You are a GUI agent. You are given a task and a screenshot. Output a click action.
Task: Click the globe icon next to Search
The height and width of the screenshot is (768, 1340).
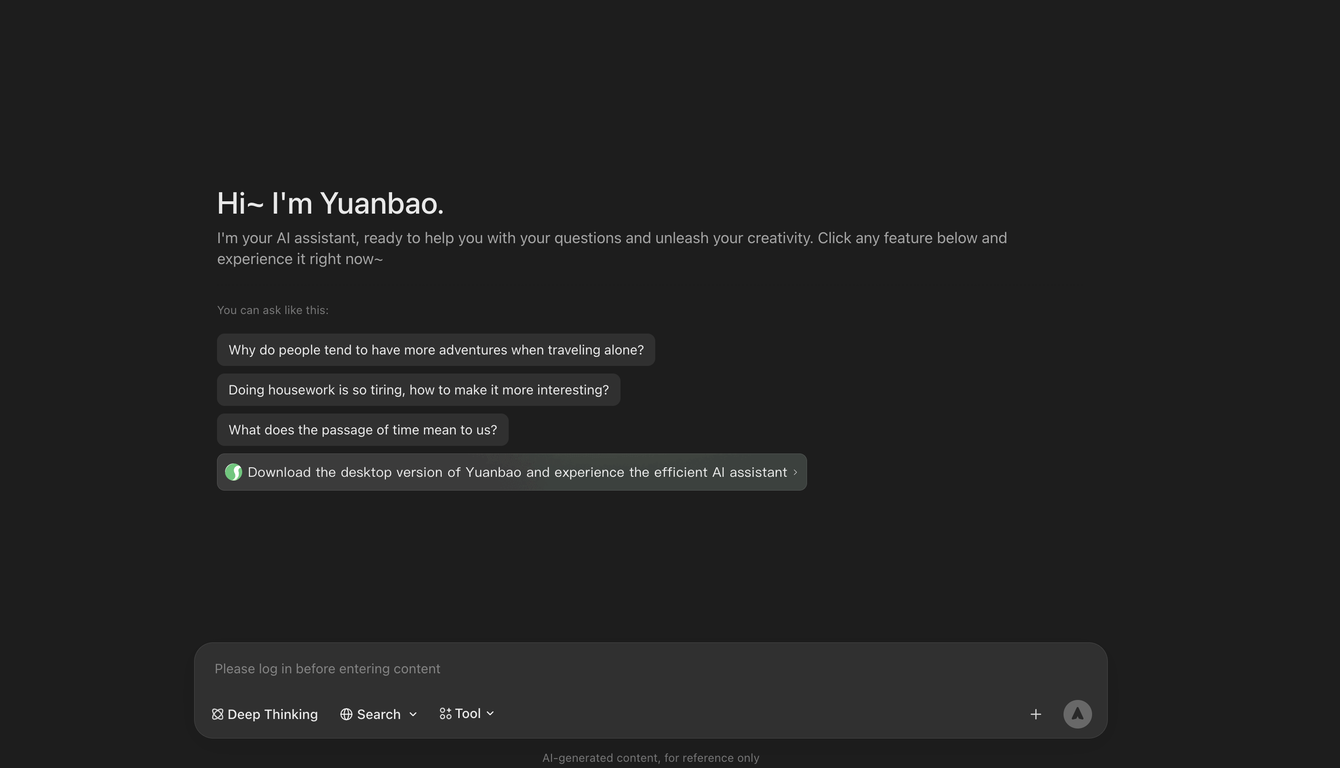coord(344,714)
